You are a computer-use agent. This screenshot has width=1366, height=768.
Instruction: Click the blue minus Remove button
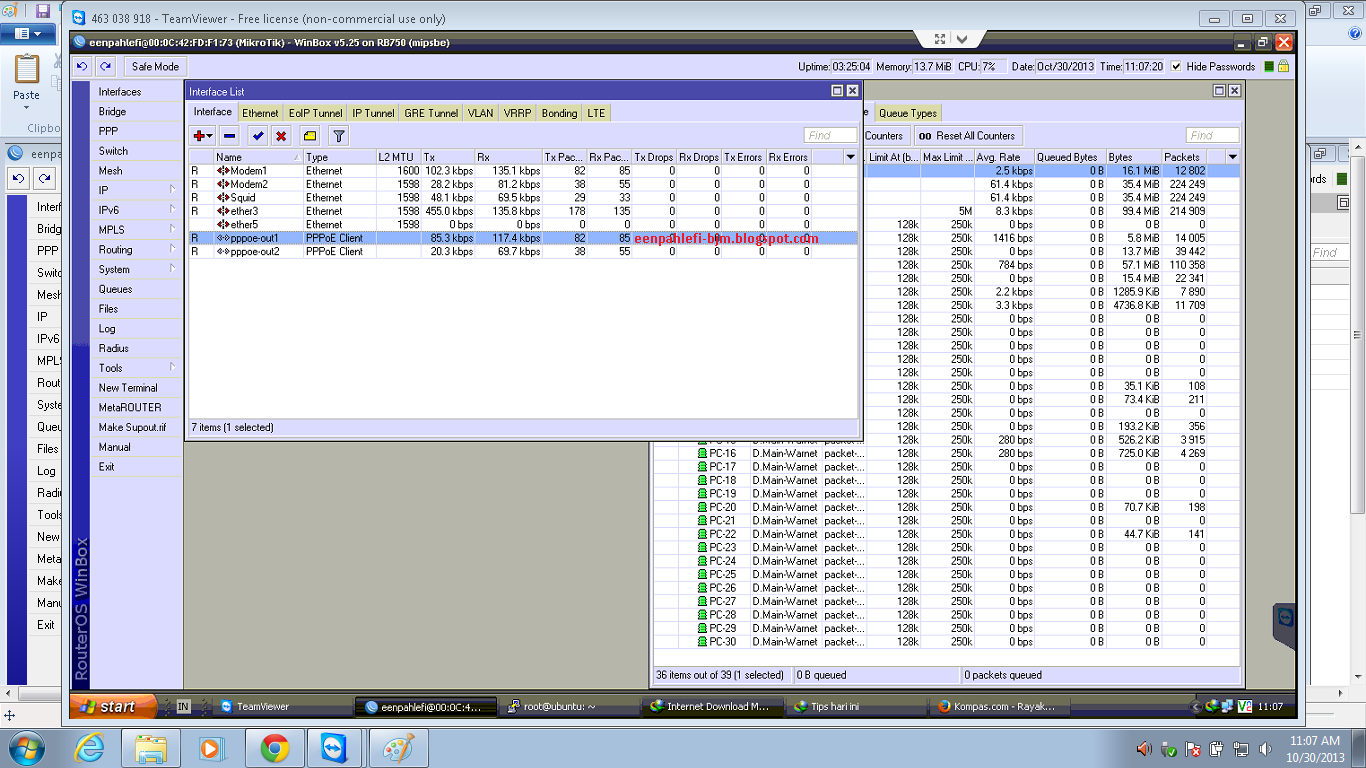(x=229, y=136)
